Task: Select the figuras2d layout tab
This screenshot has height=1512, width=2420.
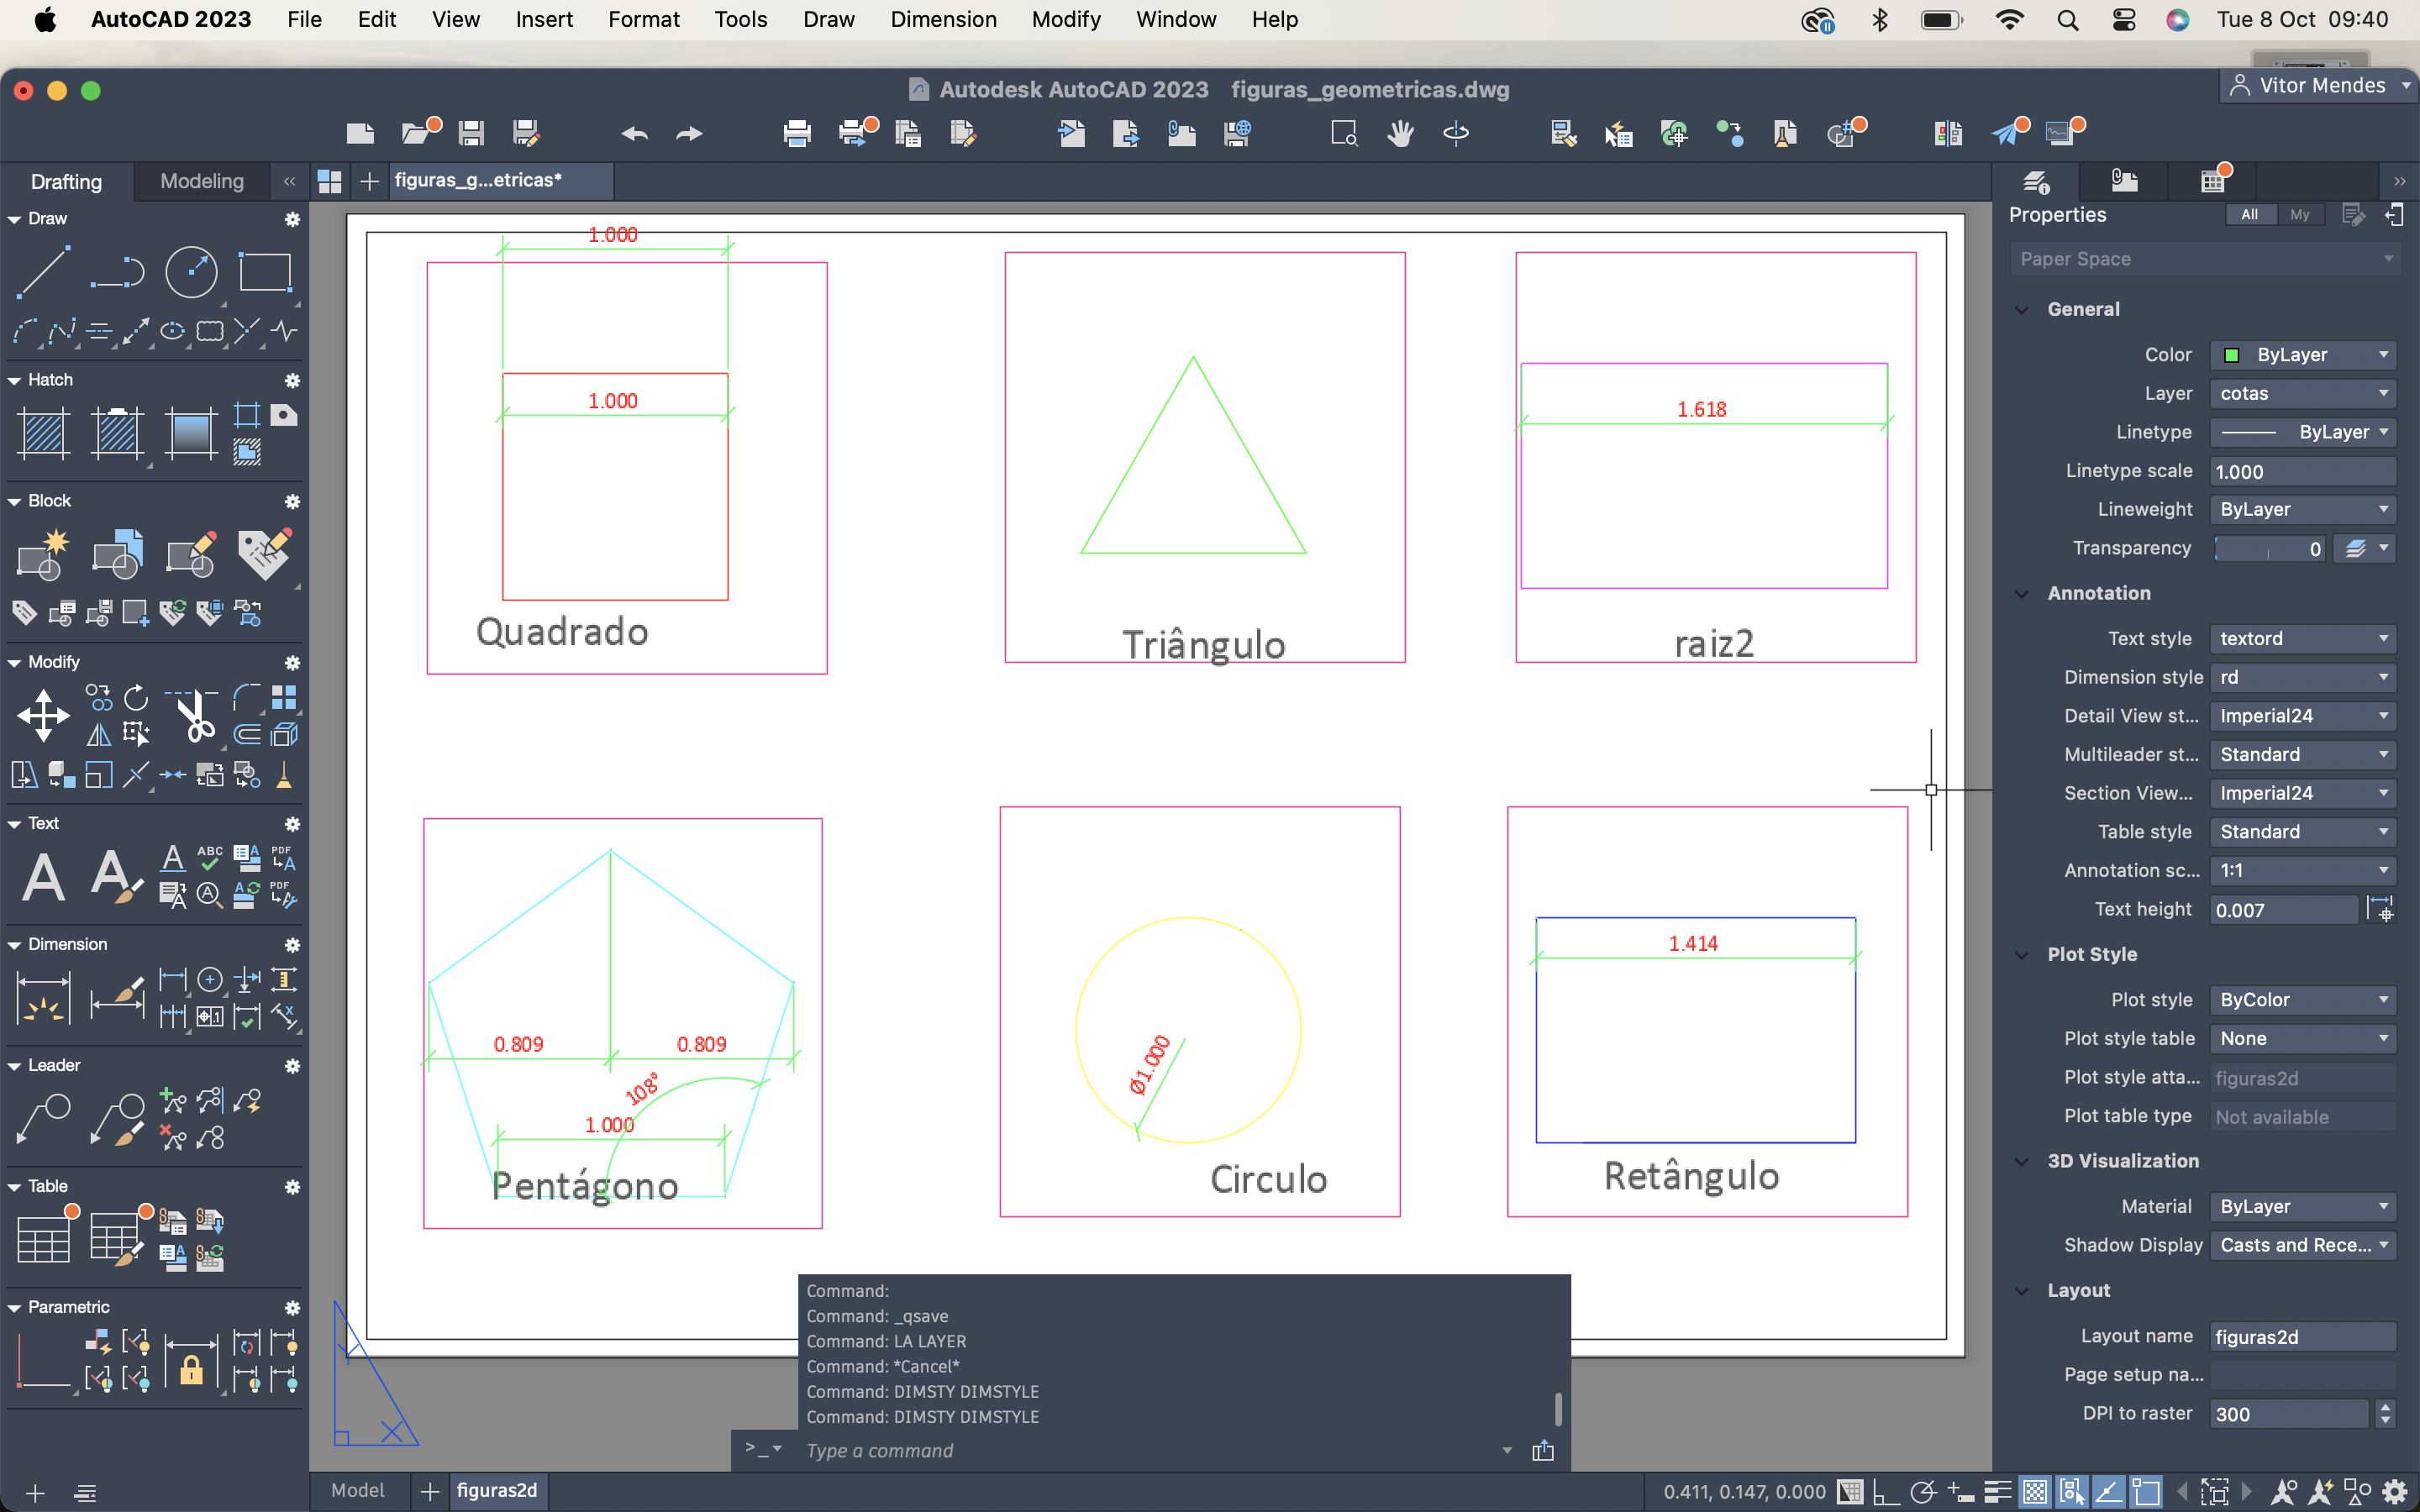Action: [x=497, y=1491]
